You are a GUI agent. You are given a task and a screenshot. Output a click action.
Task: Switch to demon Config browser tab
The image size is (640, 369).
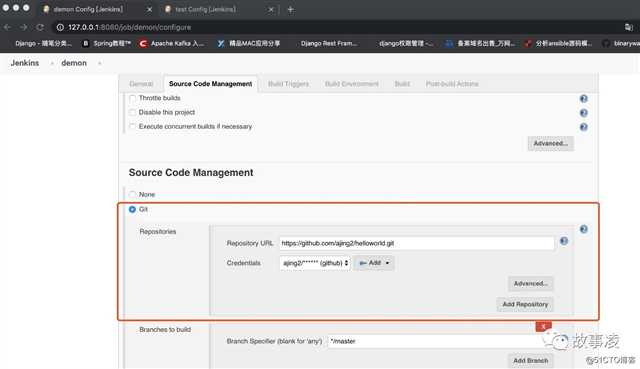pyautogui.click(x=97, y=9)
